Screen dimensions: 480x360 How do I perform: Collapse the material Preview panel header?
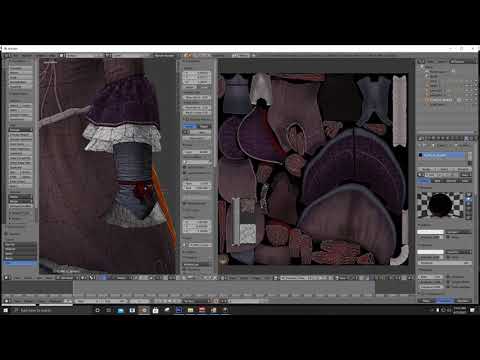point(425,188)
